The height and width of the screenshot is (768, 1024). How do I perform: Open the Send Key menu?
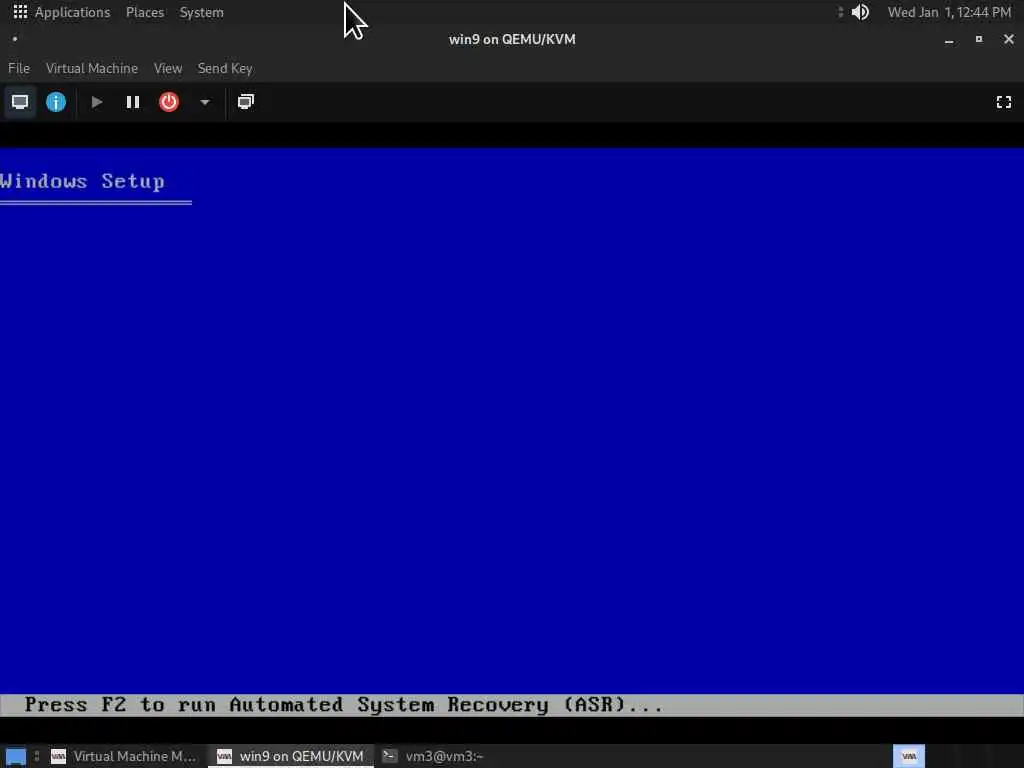[x=225, y=68]
